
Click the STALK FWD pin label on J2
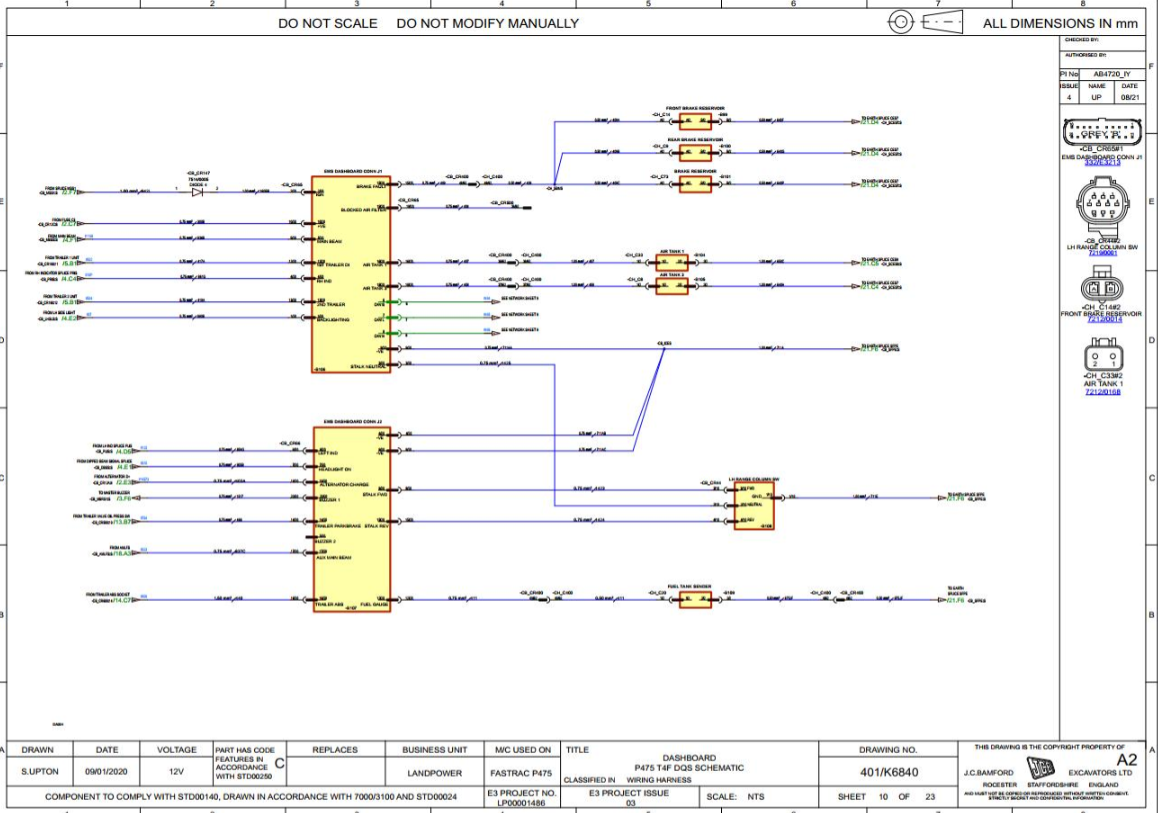(x=376, y=495)
